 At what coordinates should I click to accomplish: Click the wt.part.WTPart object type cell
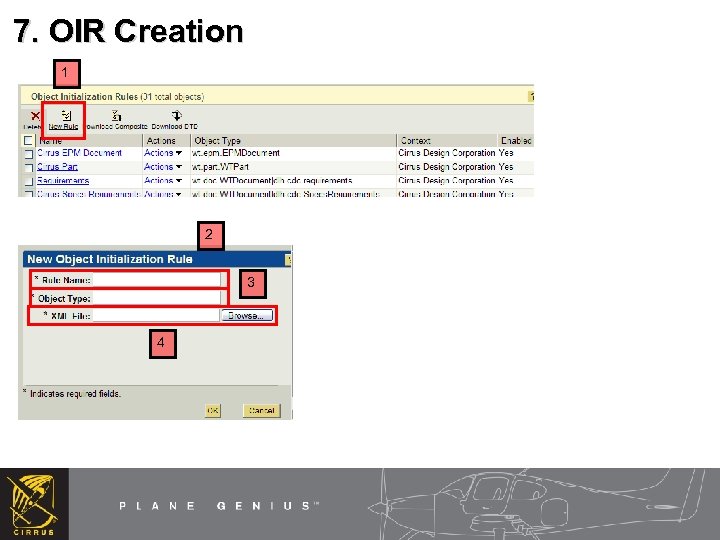point(220,167)
